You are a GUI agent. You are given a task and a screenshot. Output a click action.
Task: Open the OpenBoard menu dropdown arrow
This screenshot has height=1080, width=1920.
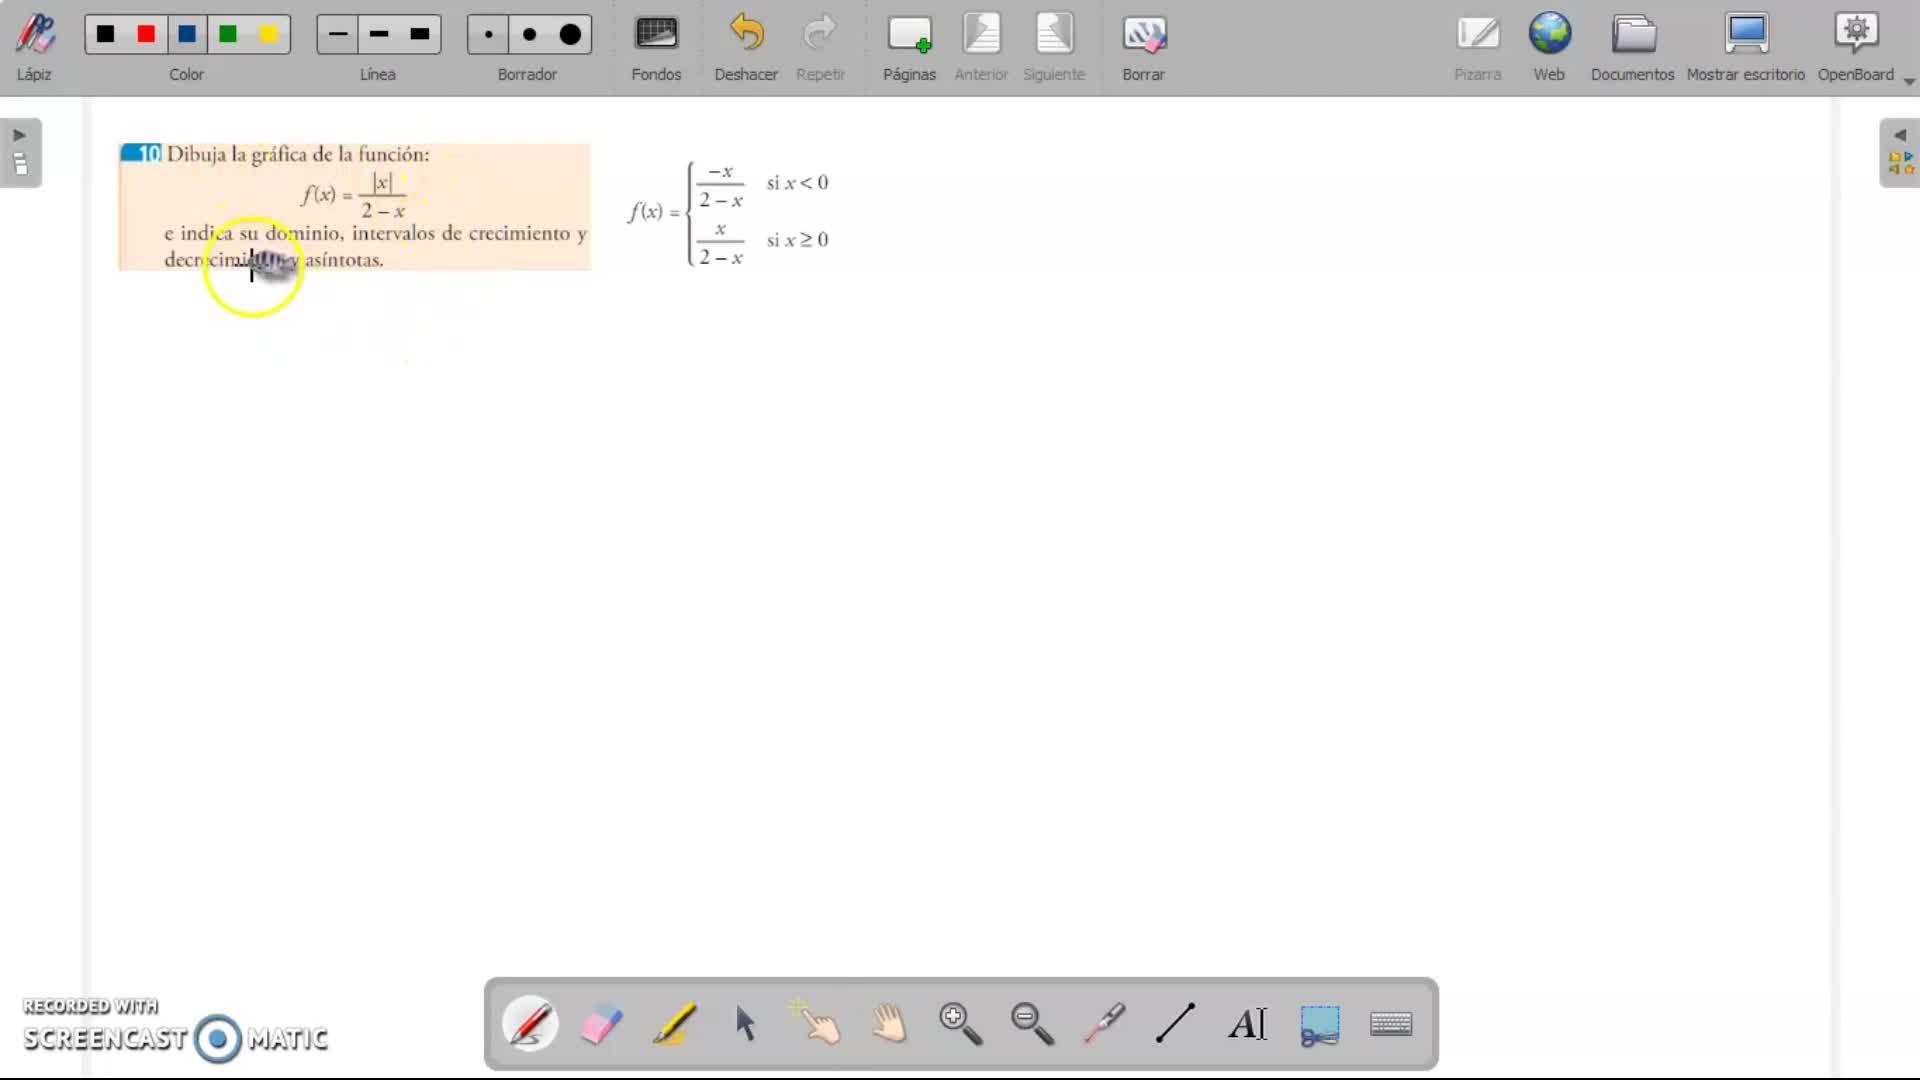1909,82
